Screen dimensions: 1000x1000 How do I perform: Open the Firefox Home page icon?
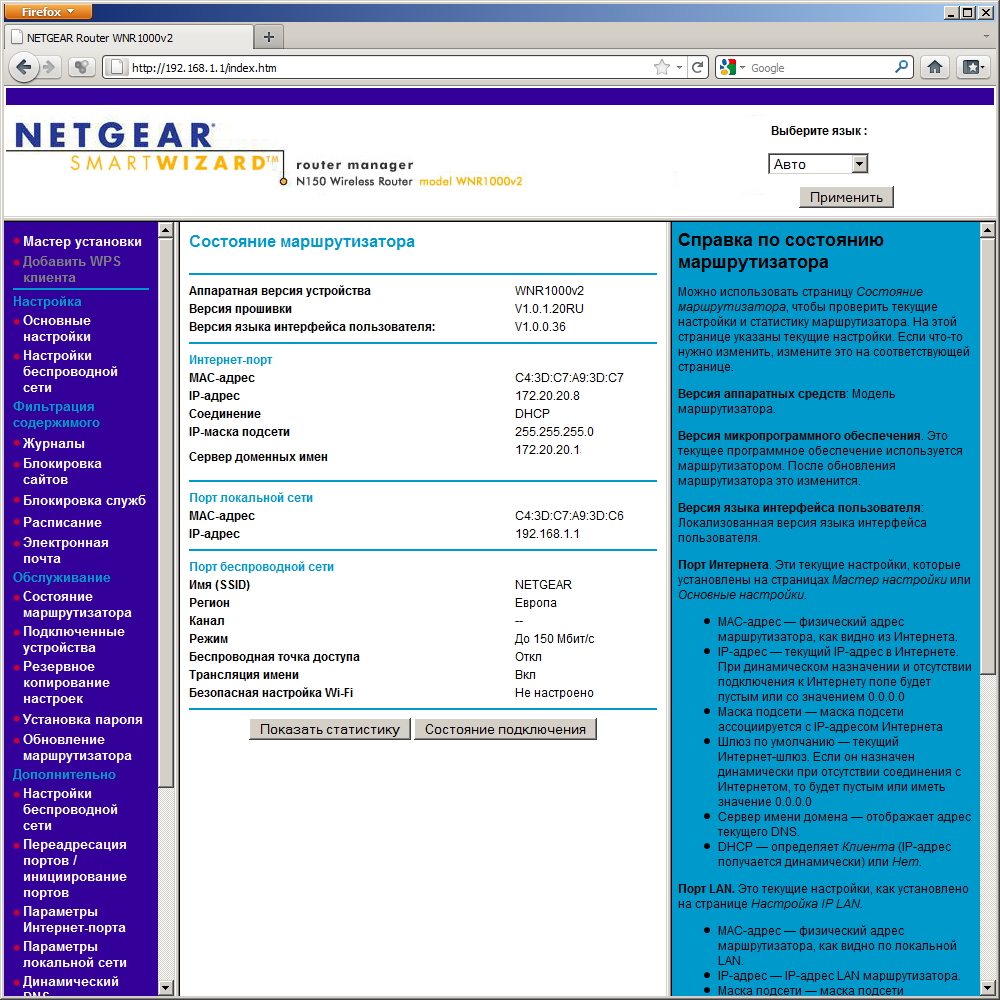(x=935, y=67)
